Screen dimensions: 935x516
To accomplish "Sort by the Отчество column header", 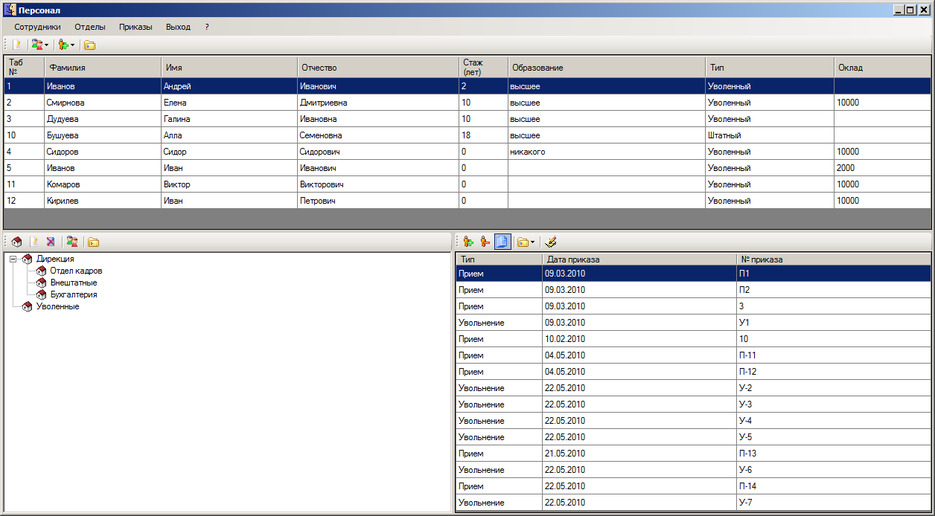I will [378, 67].
